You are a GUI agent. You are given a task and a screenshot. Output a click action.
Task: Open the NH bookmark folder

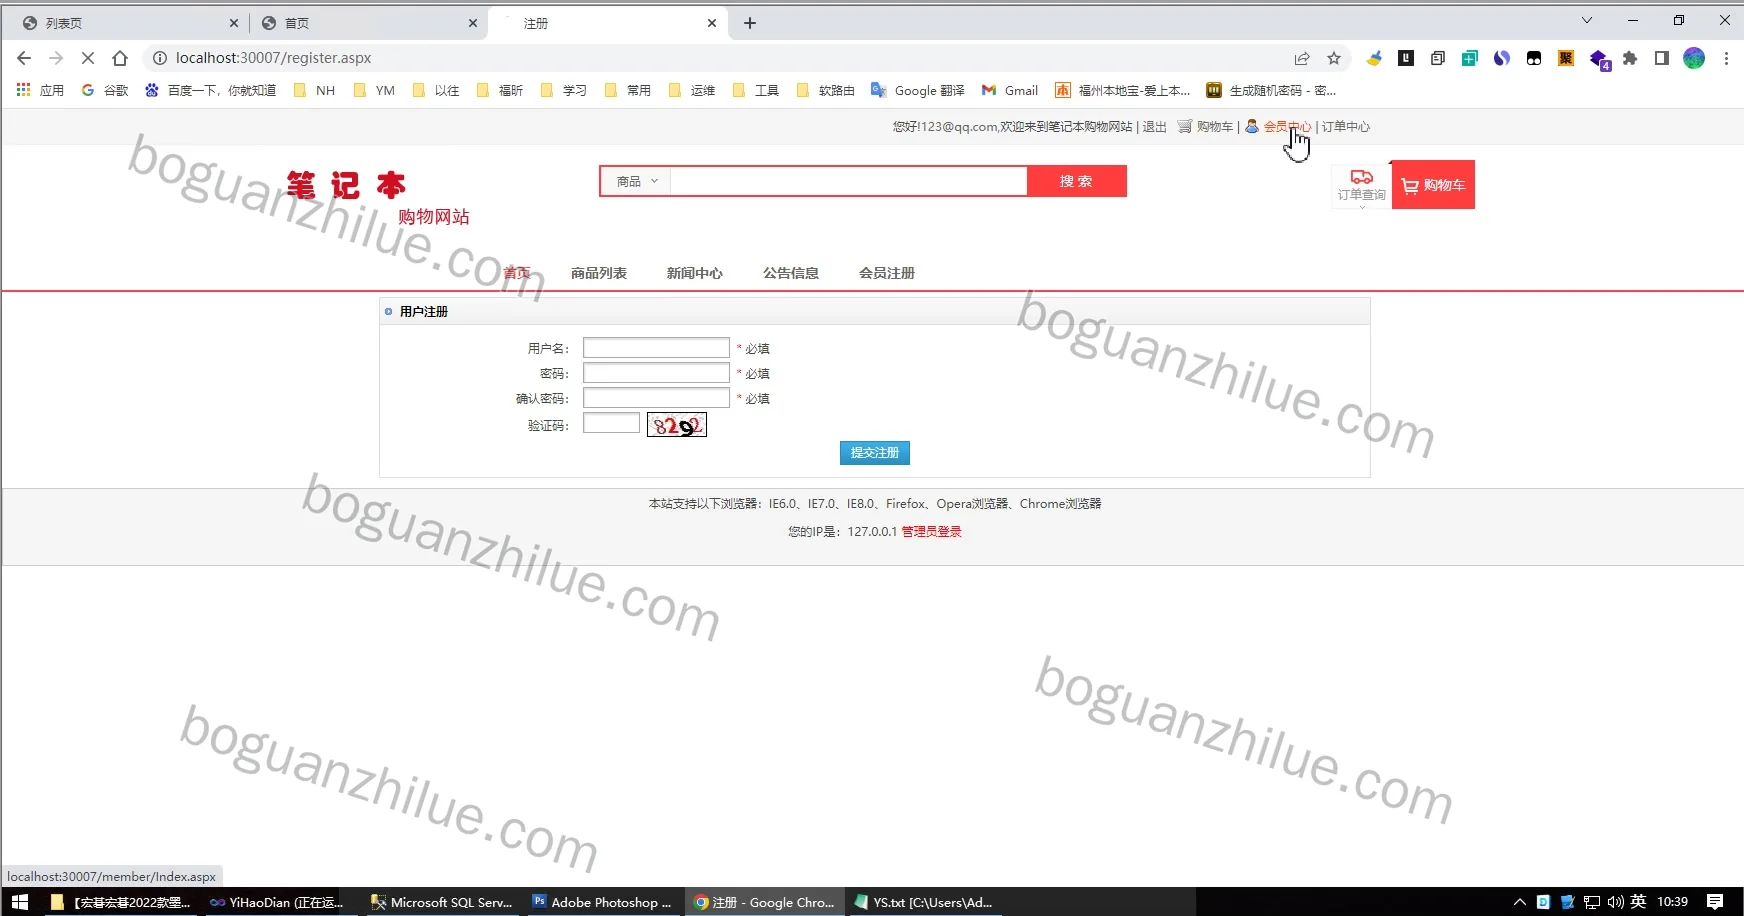pos(314,90)
